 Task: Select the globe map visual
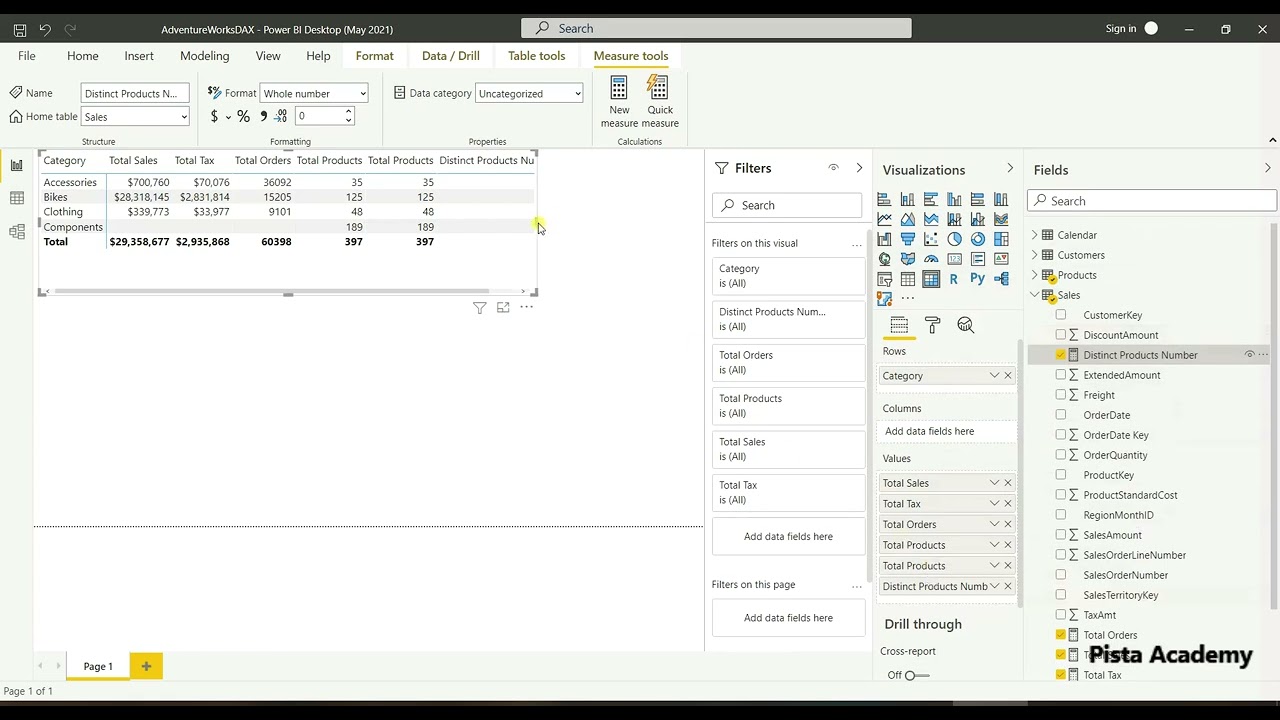click(884, 259)
